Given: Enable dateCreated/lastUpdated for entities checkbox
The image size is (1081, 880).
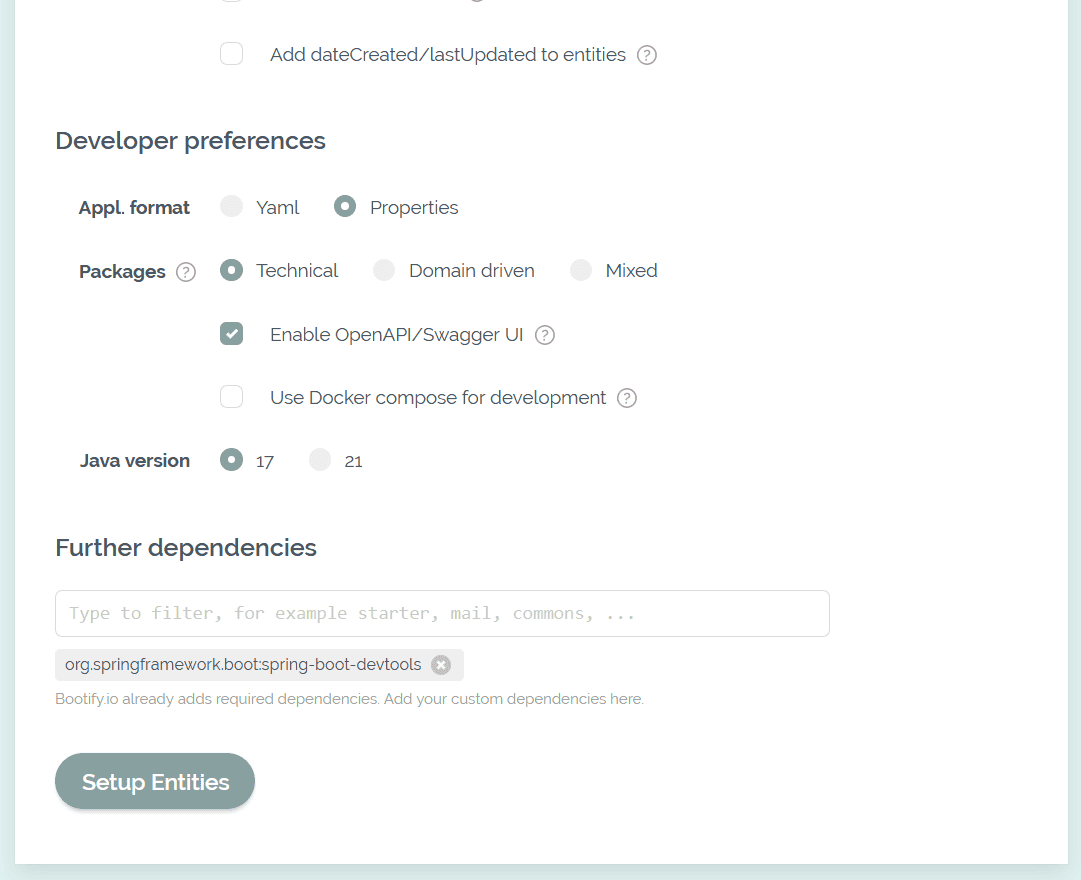Looking at the screenshot, I should pos(232,54).
